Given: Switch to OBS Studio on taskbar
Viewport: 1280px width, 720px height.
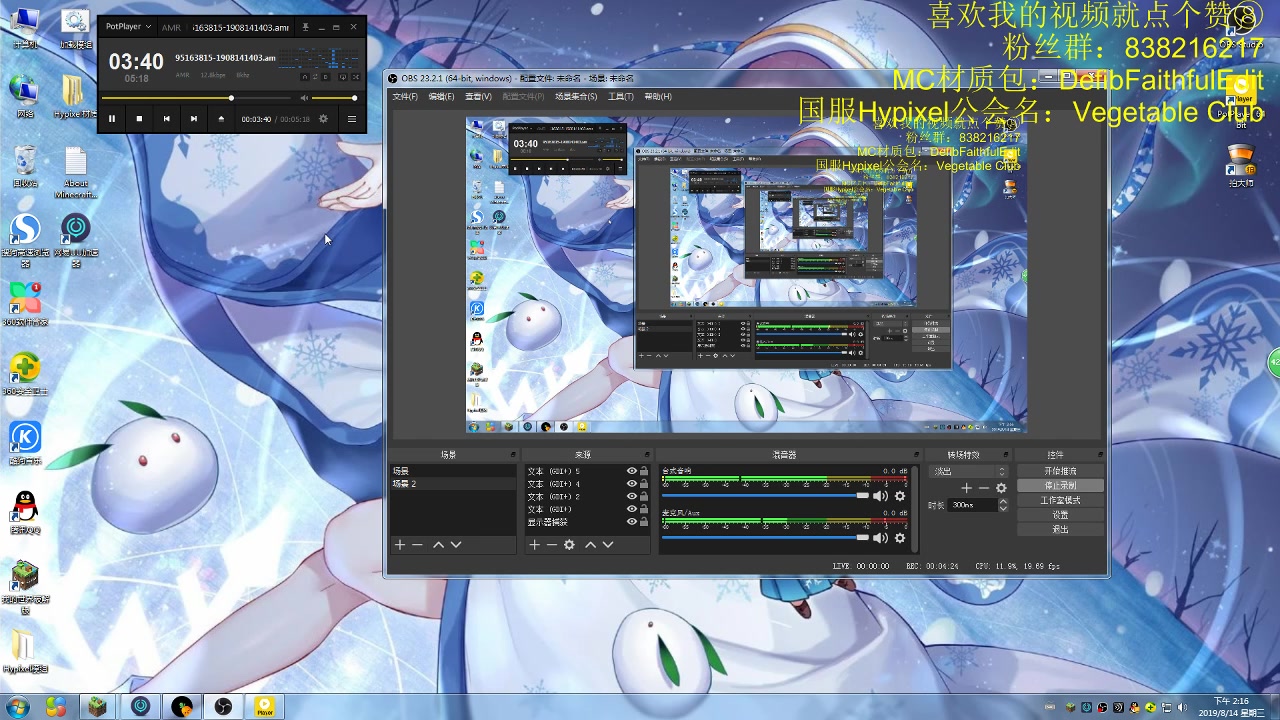Looking at the screenshot, I should point(223,707).
